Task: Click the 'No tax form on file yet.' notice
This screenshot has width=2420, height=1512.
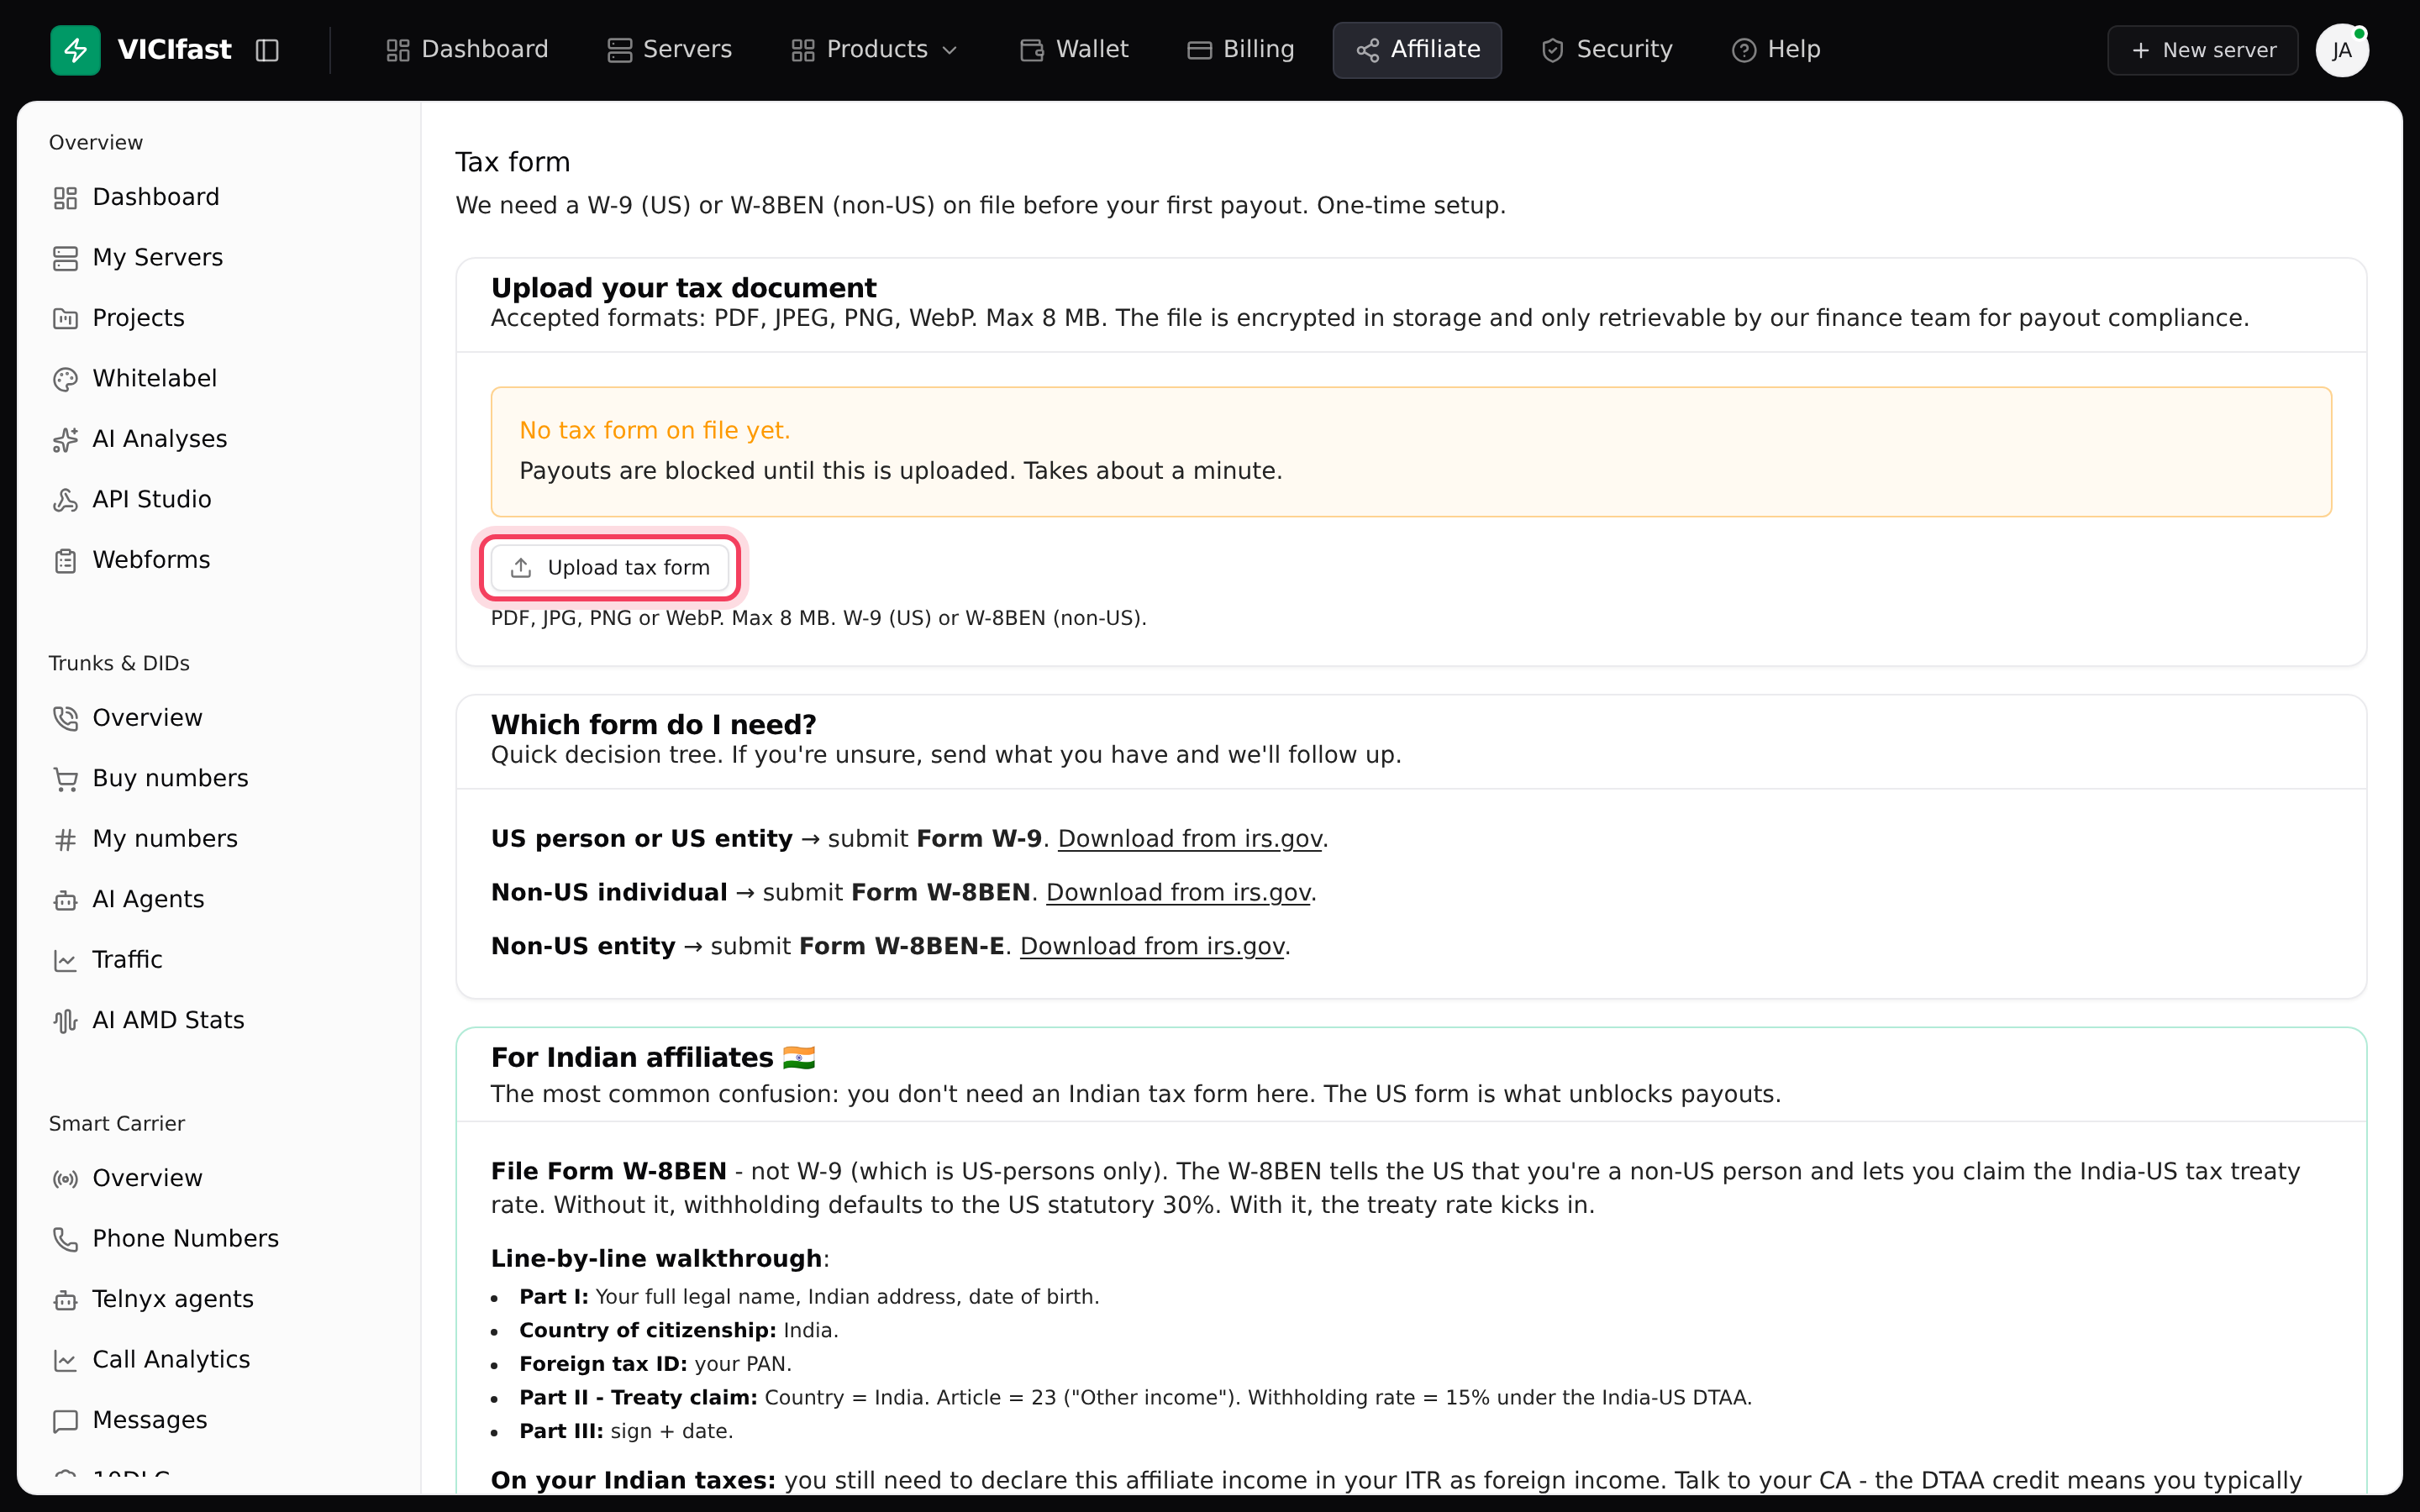Action: coord(655,431)
